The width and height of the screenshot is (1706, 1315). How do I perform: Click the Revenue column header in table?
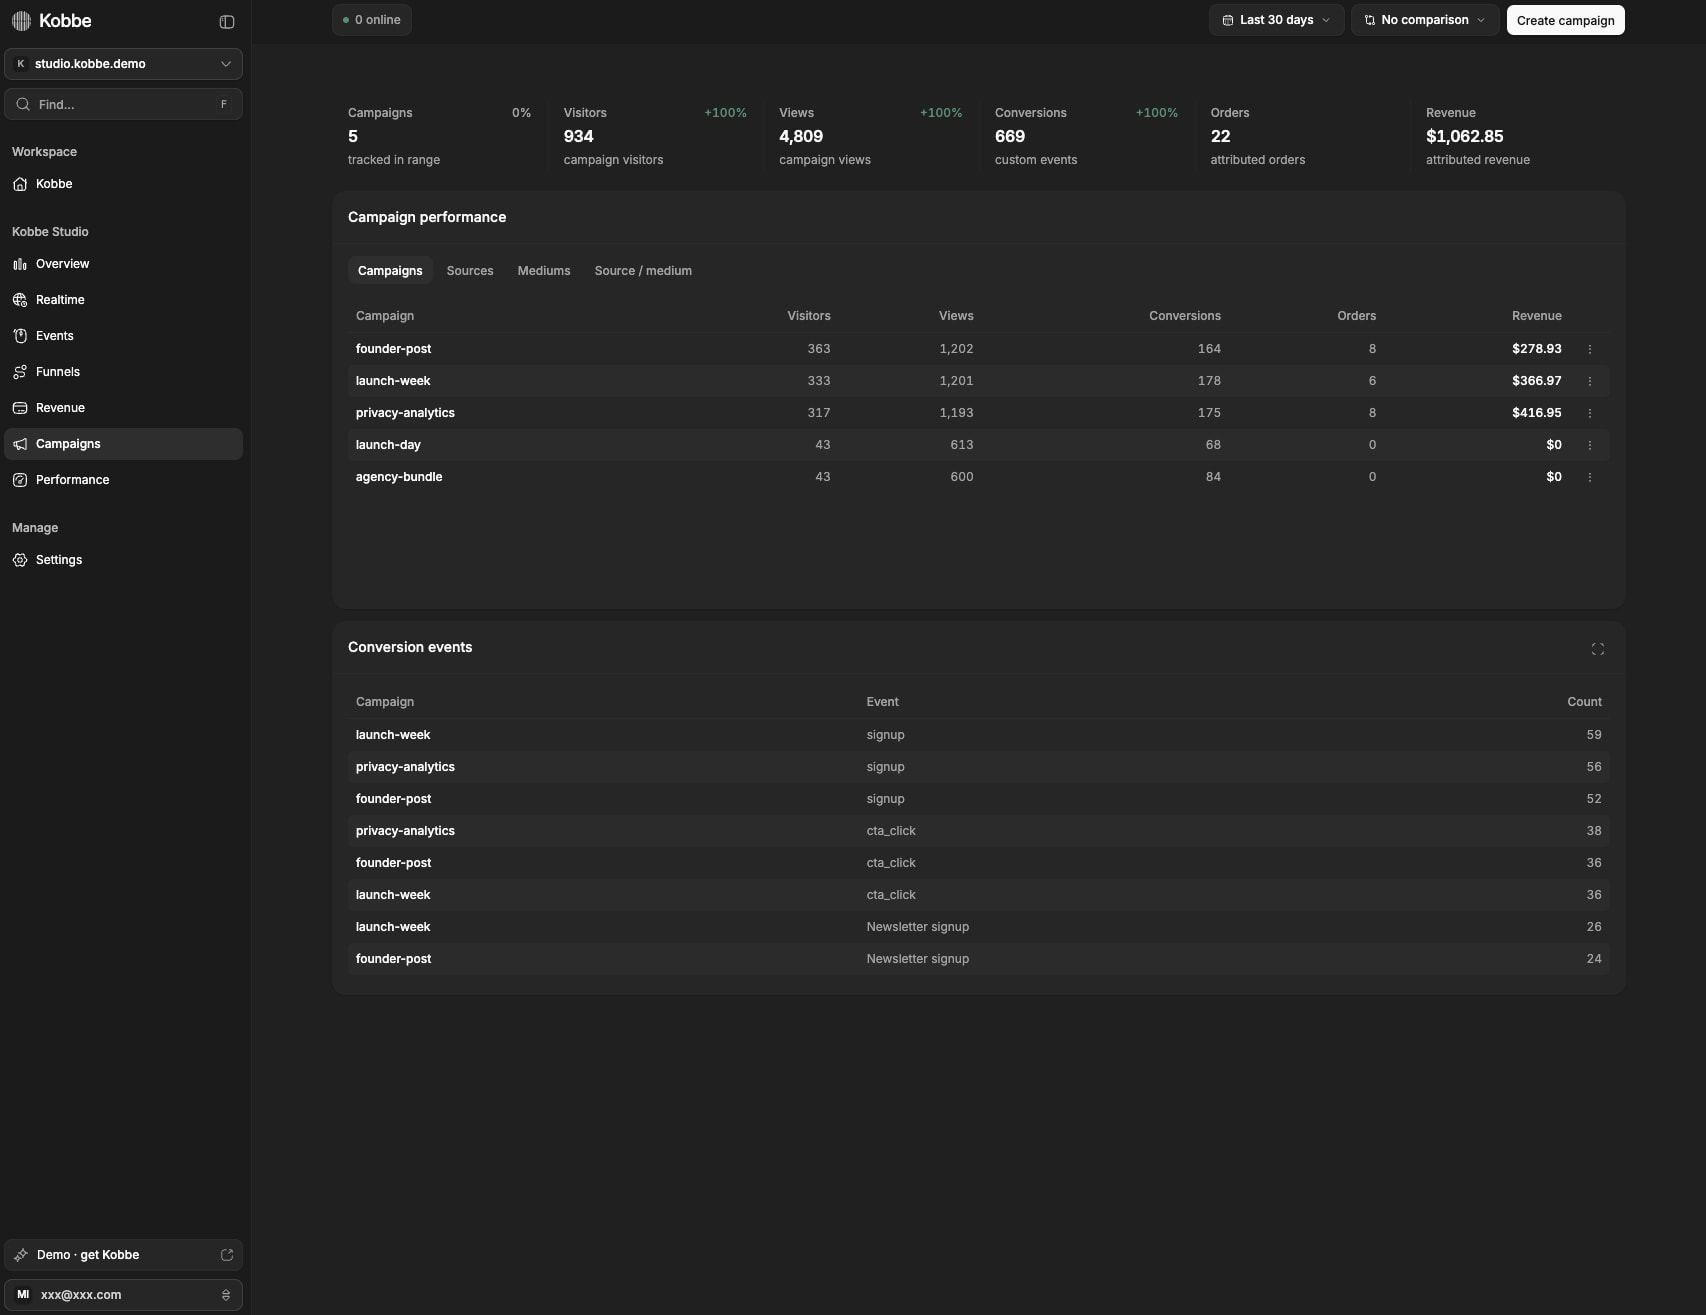[x=1536, y=316]
